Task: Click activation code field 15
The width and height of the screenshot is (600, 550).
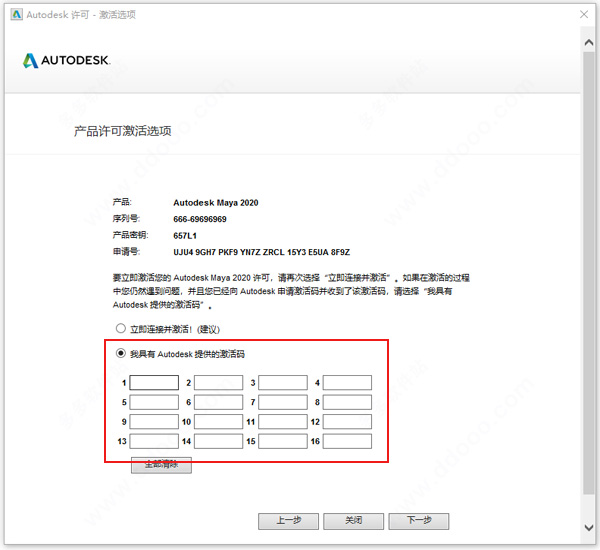Action: click(283, 441)
